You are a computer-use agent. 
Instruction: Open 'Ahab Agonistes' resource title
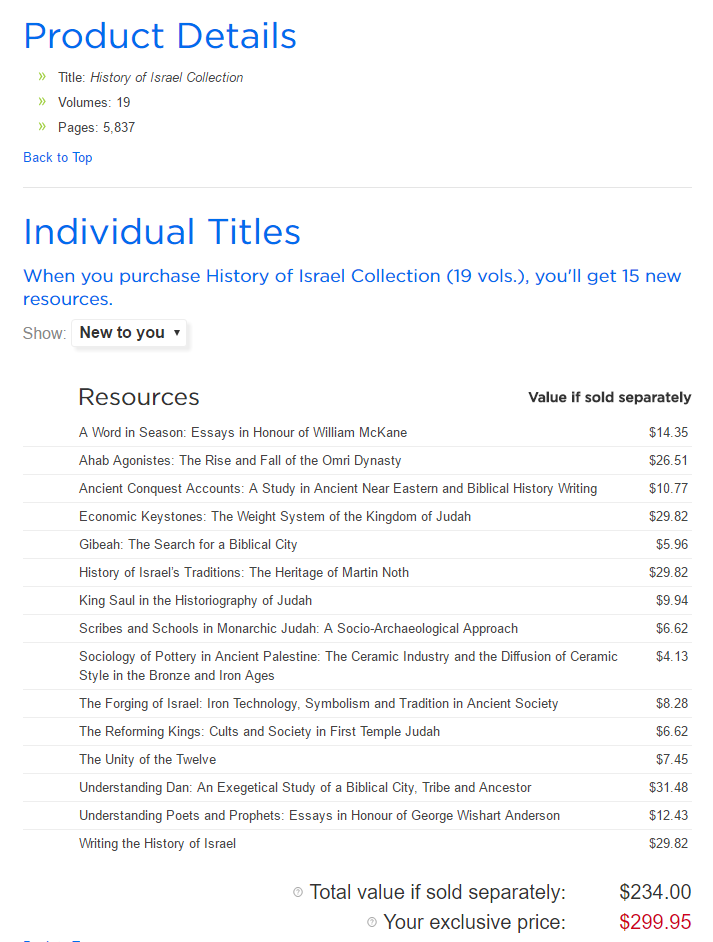click(x=240, y=461)
